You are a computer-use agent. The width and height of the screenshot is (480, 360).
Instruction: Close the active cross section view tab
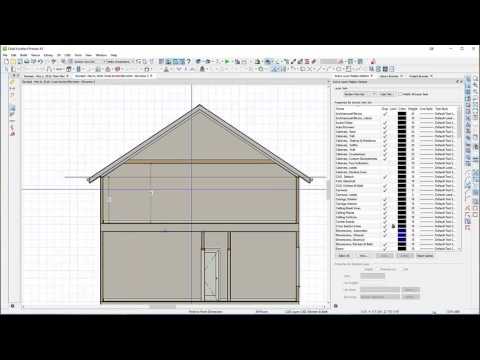[x=151, y=76]
